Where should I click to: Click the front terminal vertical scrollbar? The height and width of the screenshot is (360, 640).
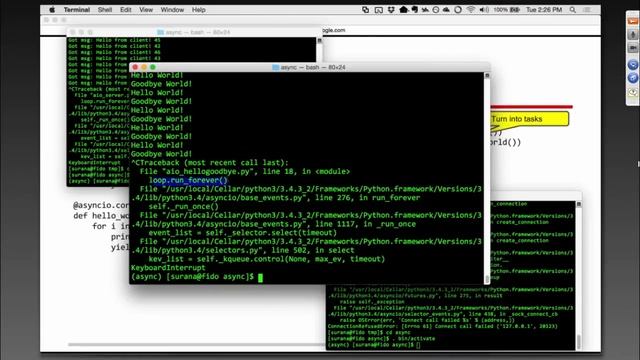pyautogui.click(x=487, y=178)
